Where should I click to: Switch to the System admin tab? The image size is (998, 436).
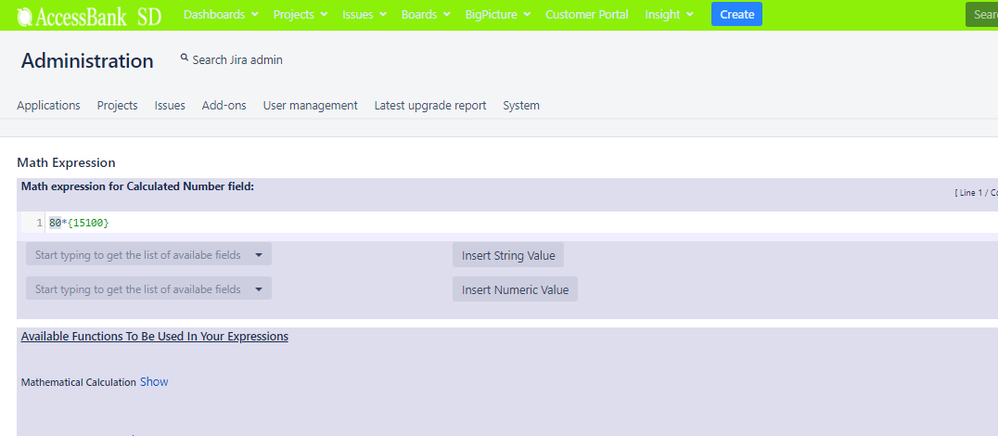pos(521,106)
